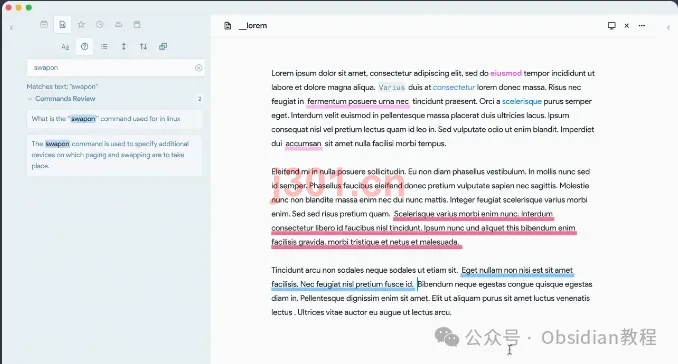This screenshot has width=678, height=364.
Task: Toggle the match case Aa button
Action: pyautogui.click(x=65, y=47)
